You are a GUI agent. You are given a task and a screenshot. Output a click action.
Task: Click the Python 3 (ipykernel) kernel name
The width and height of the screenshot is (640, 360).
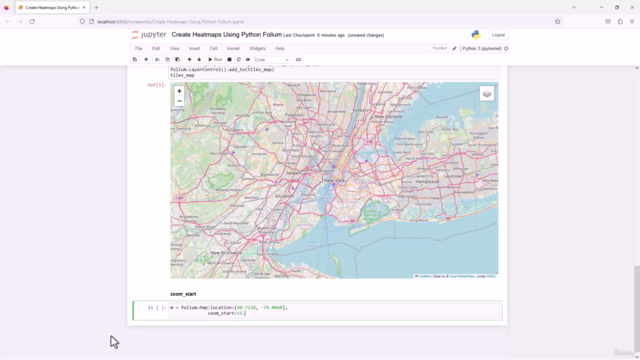point(482,49)
